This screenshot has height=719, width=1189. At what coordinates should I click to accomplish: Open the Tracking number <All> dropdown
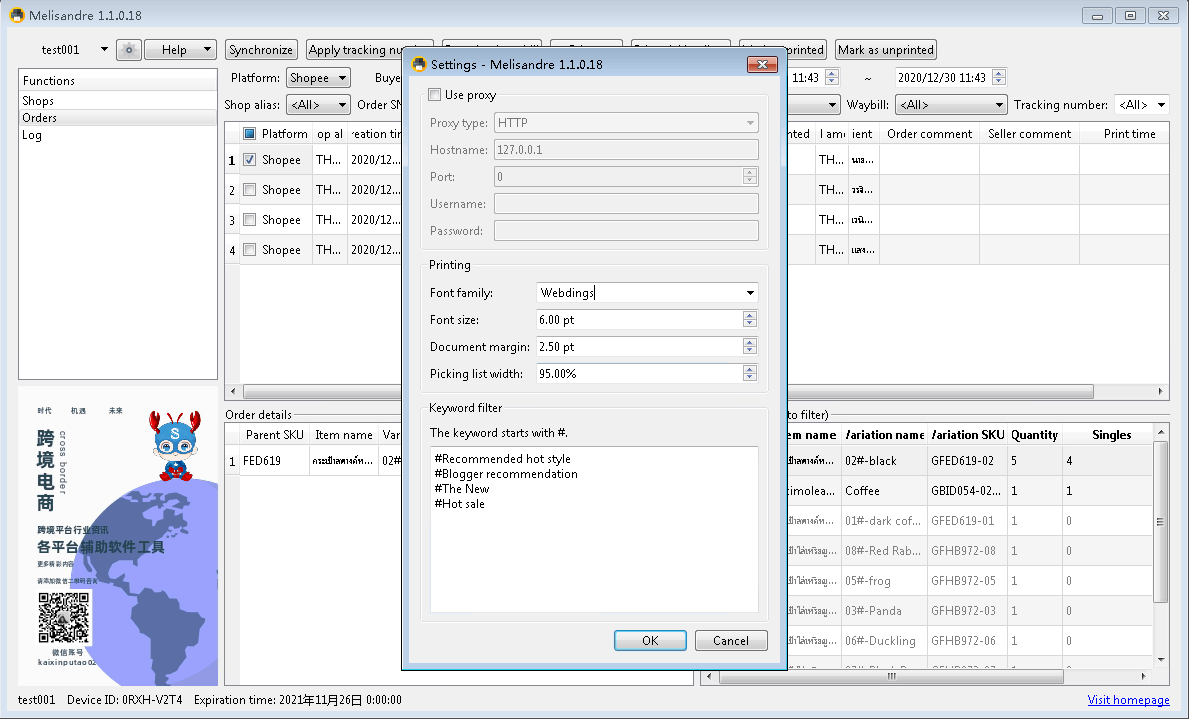1141,105
